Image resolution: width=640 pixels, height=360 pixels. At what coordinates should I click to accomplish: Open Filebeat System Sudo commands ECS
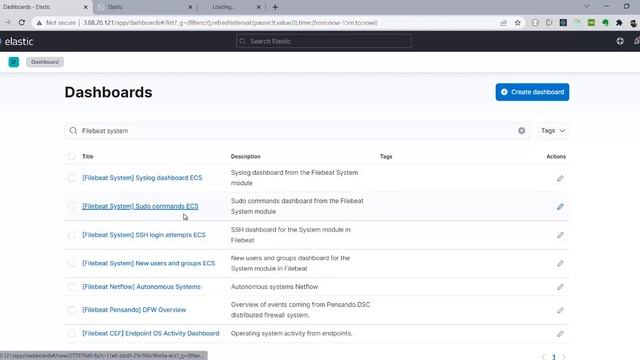[140, 206]
